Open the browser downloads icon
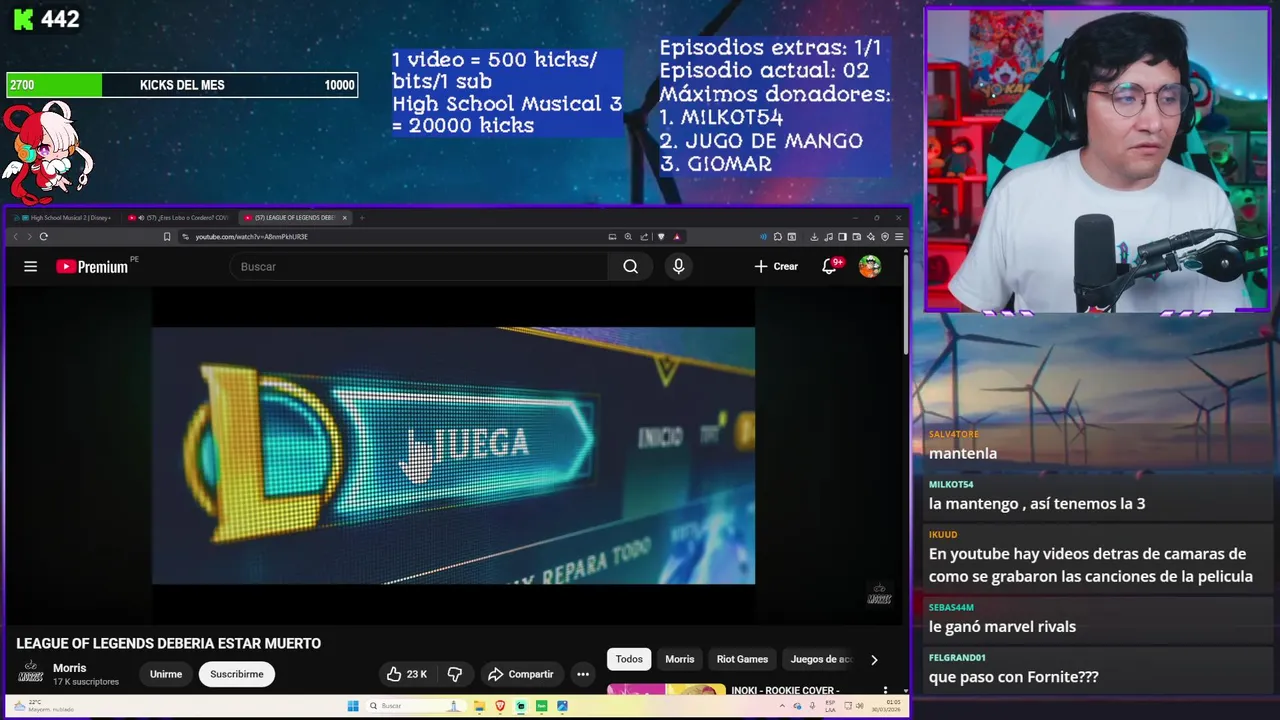Screen dimensions: 1280x720 pyautogui.click(x=814, y=237)
